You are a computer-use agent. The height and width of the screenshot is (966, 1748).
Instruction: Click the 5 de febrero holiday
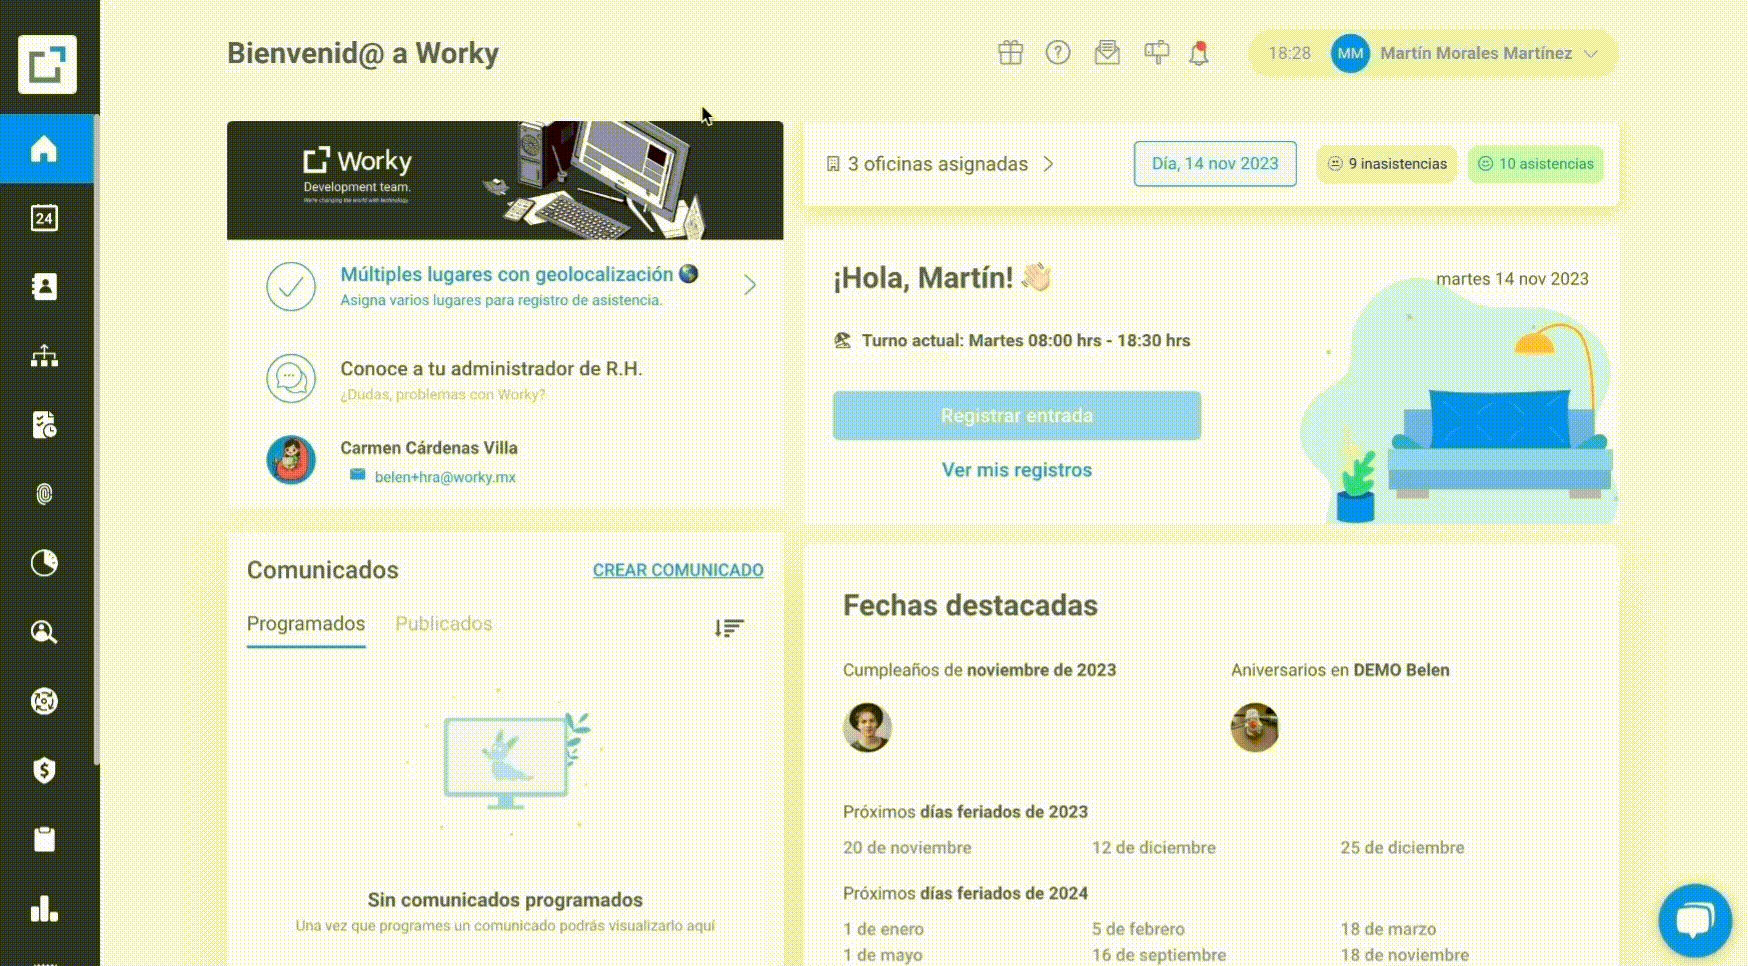pyautogui.click(x=1138, y=929)
